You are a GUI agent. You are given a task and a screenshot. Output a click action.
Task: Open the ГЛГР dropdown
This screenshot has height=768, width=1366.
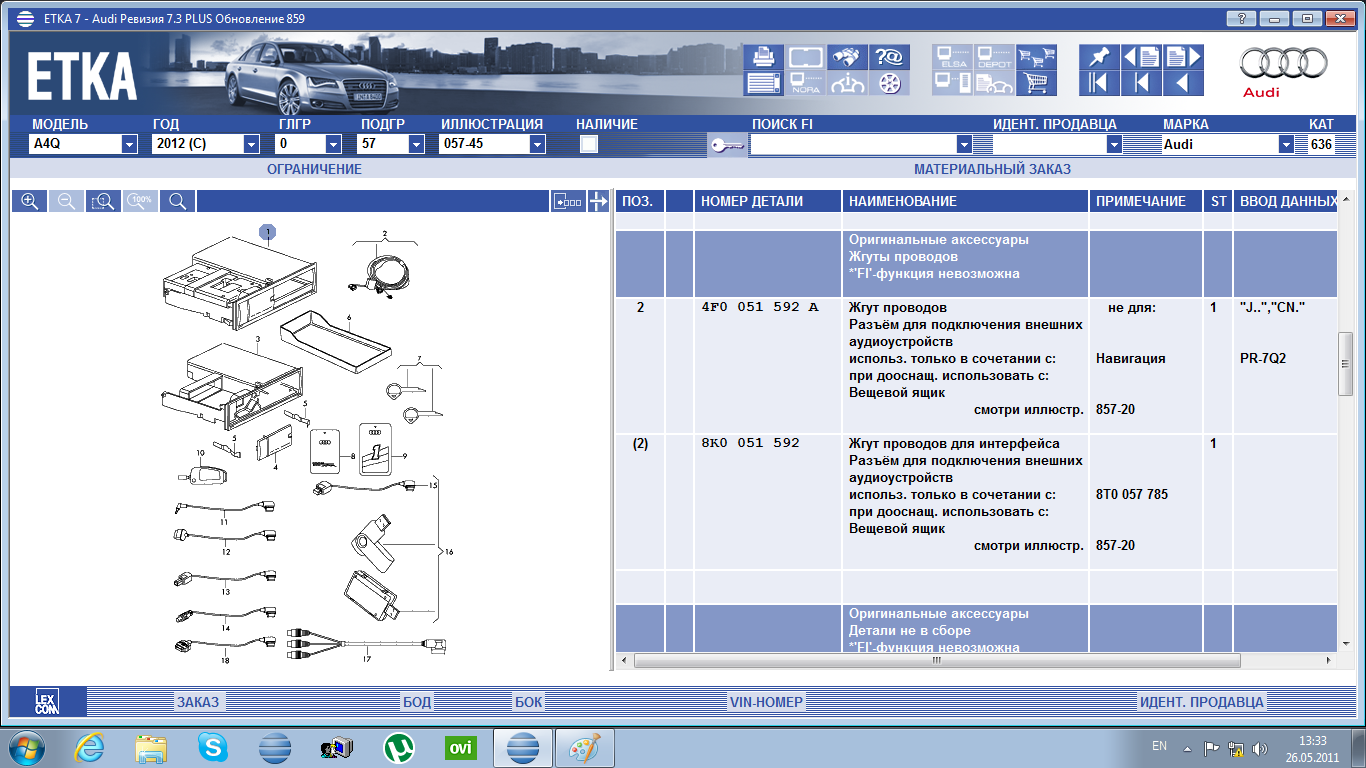[334, 144]
